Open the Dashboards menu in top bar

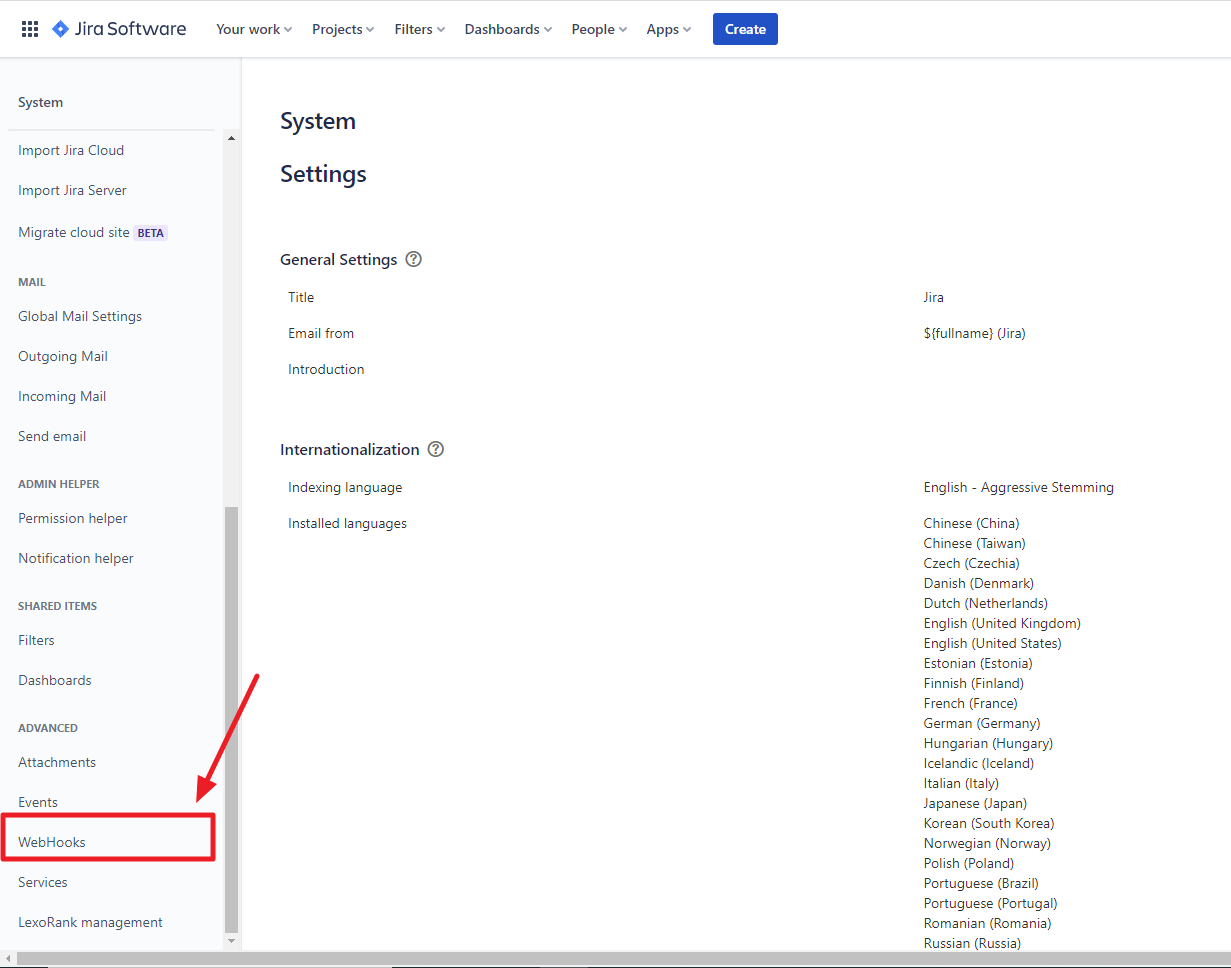508,29
